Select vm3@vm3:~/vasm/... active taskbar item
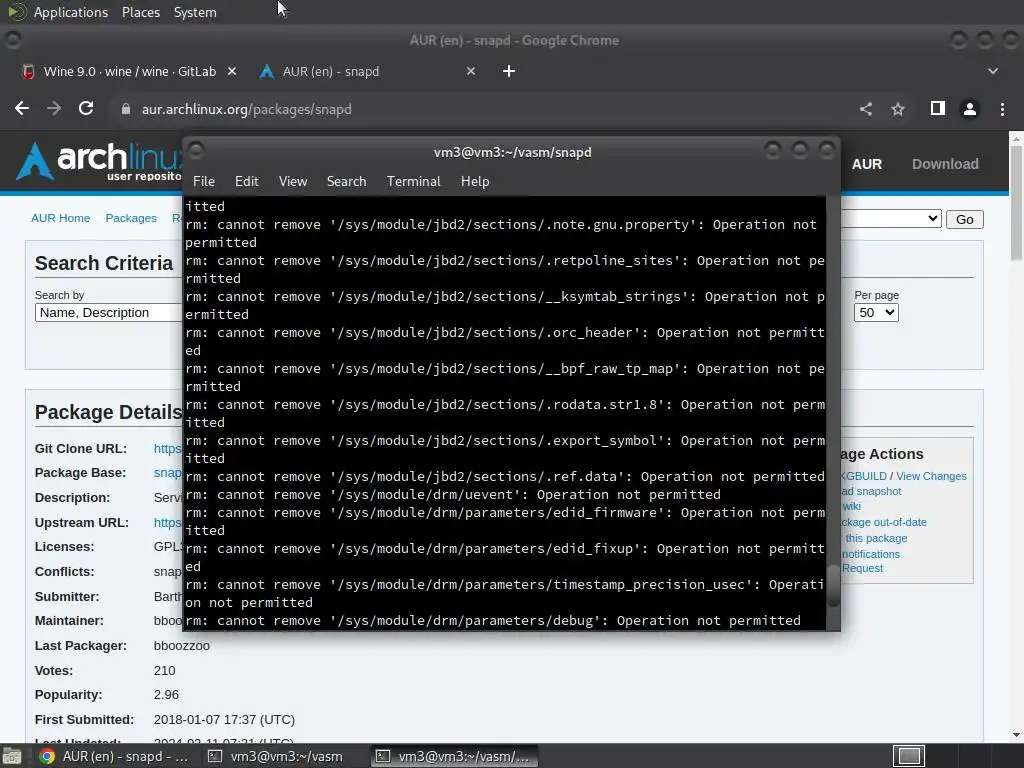Viewport: 1024px width, 768px height. pos(455,756)
